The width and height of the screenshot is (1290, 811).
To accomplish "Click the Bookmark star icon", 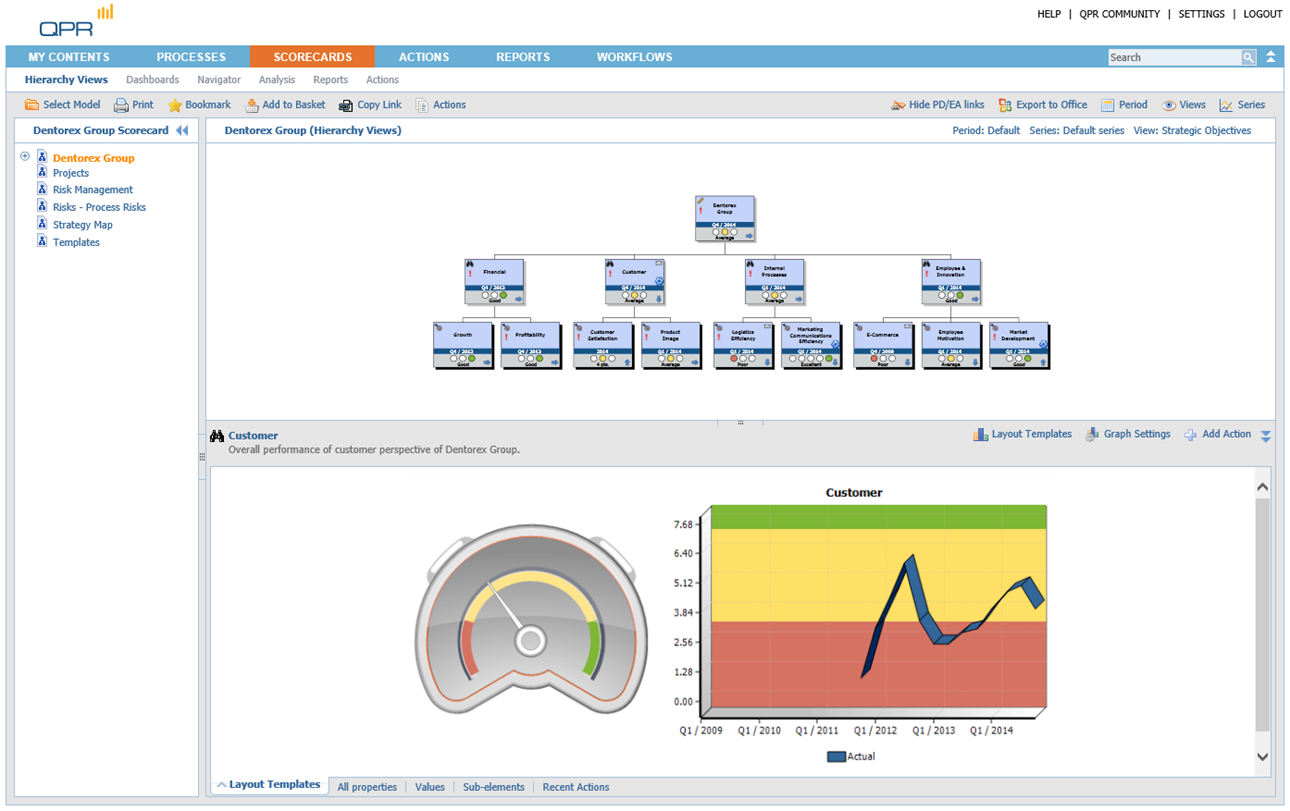I will click(175, 105).
